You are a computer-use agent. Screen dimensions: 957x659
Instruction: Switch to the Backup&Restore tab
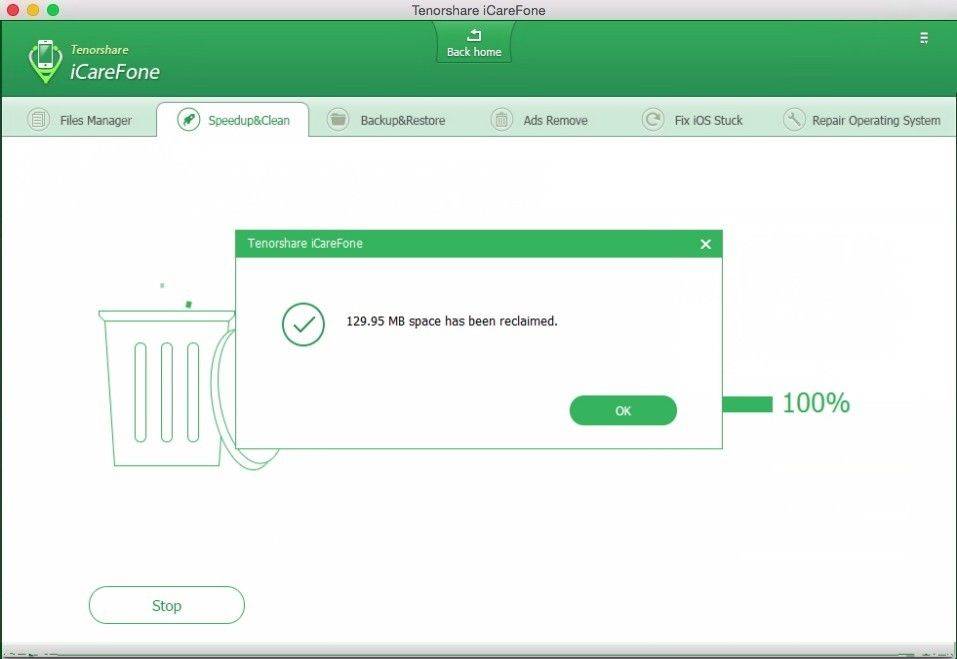pos(386,120)
